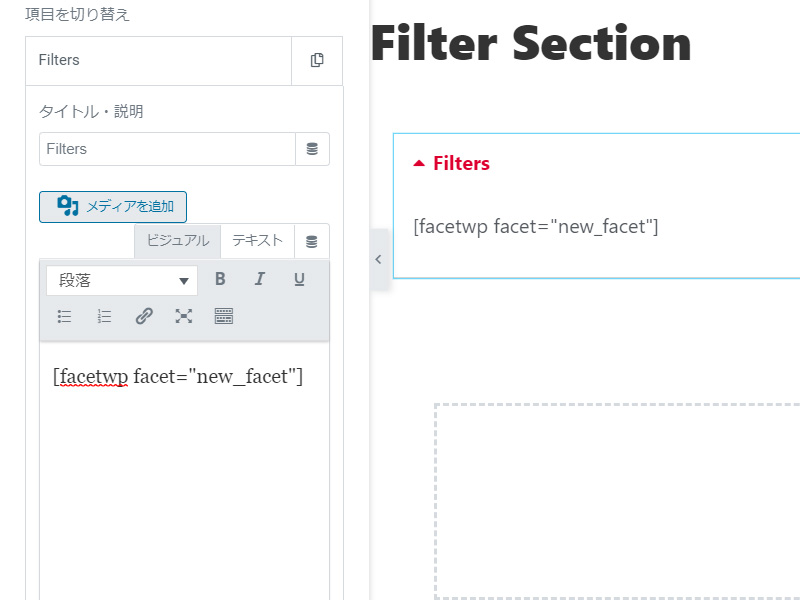Toggle italic formatting in the editor

tap(260, 279)
